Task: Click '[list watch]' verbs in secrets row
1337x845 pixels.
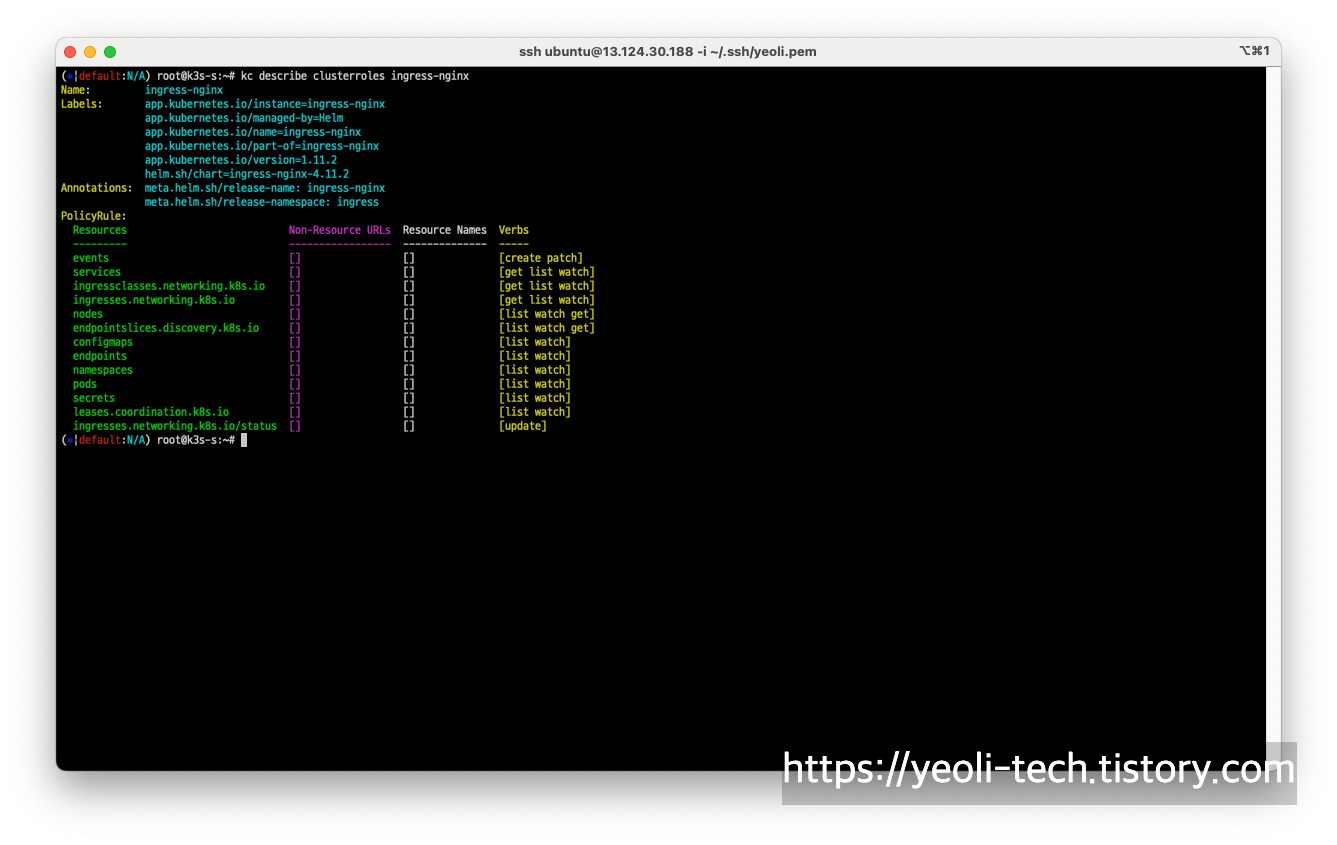Action: pos(535,398)
